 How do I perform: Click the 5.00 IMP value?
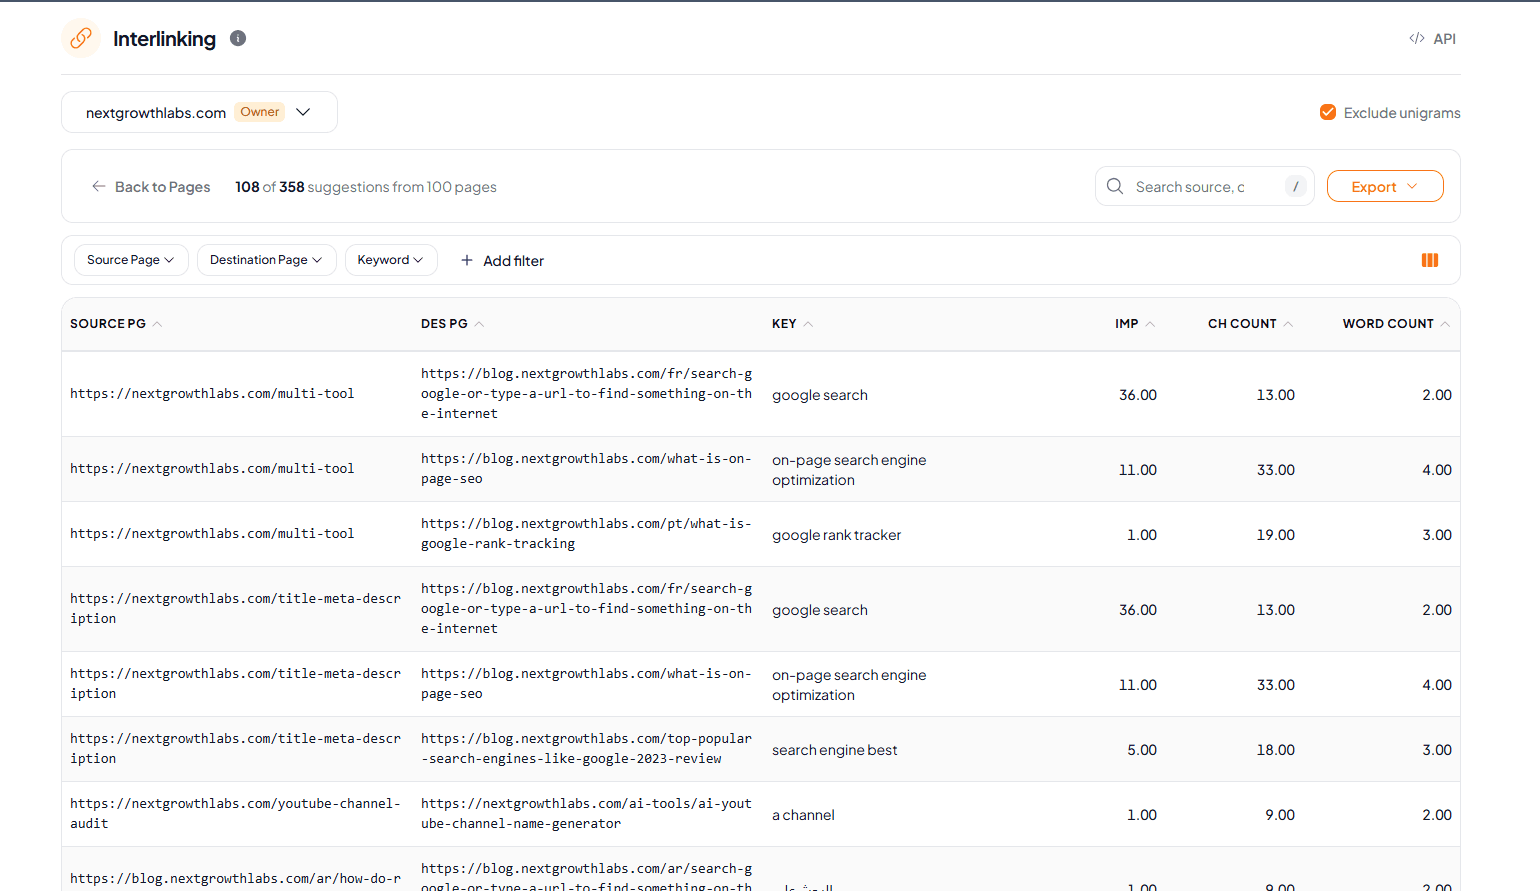click(1142, 750)
